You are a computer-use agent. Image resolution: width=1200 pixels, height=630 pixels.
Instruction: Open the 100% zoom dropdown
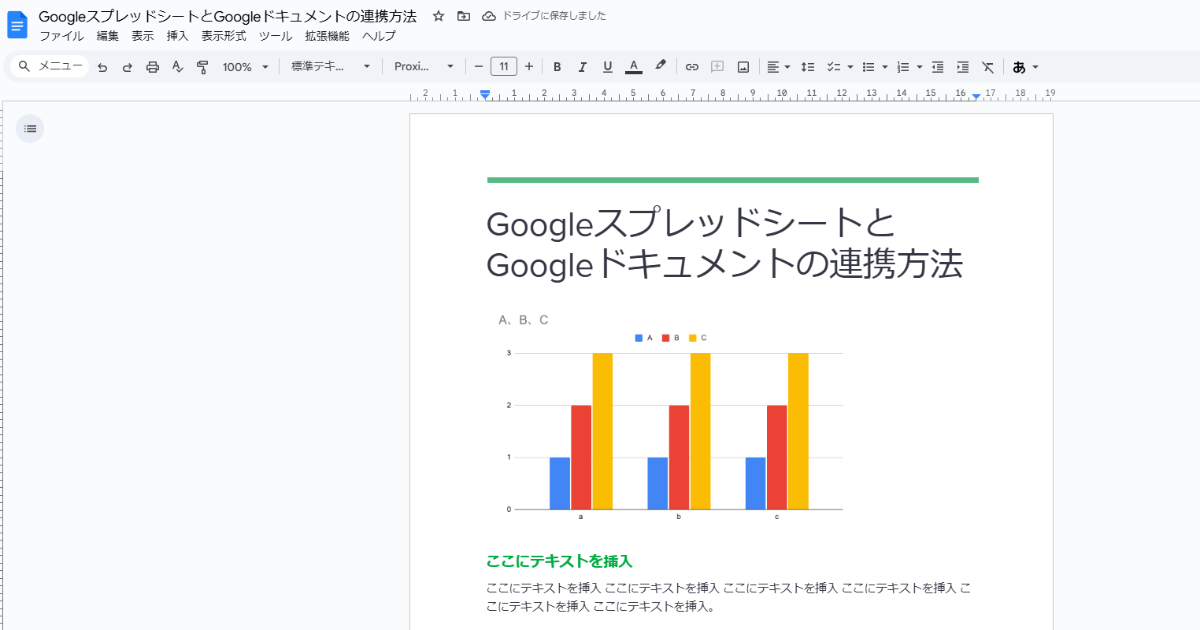coord(245,67)
